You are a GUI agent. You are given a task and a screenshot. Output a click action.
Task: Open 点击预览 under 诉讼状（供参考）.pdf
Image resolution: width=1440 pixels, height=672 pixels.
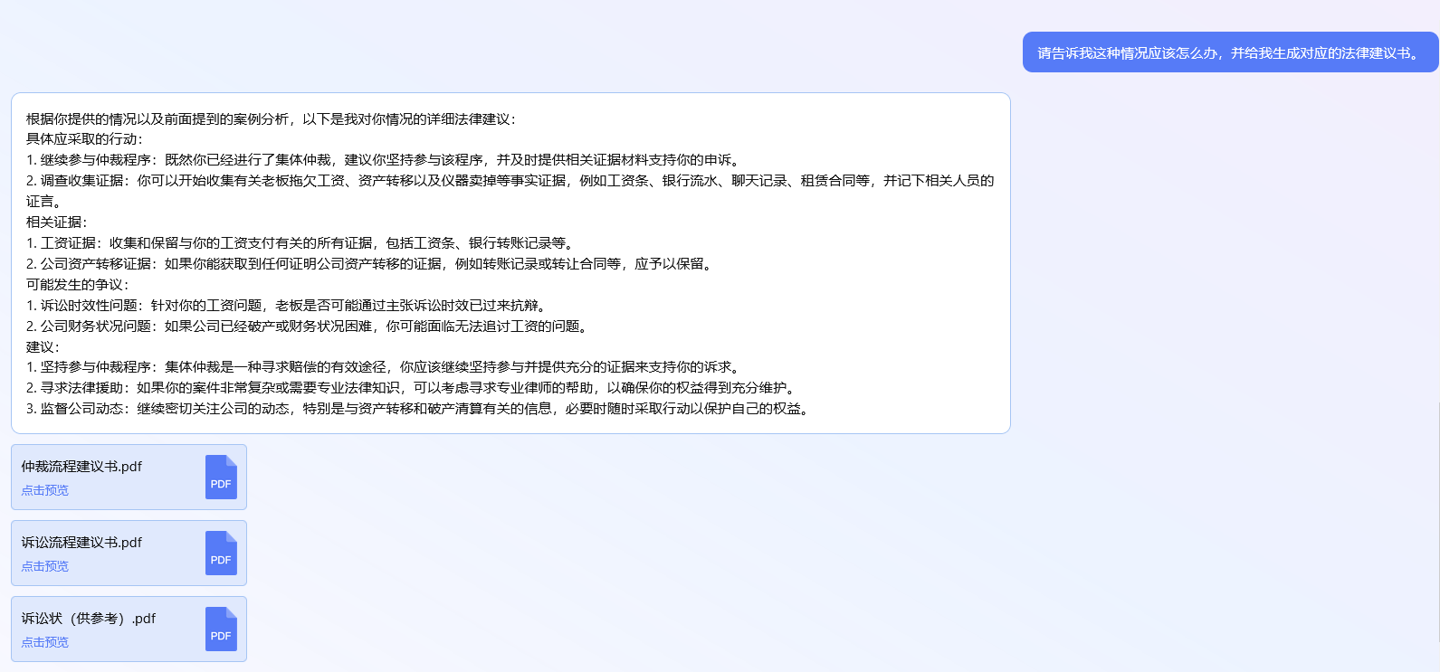coord(45,642)
